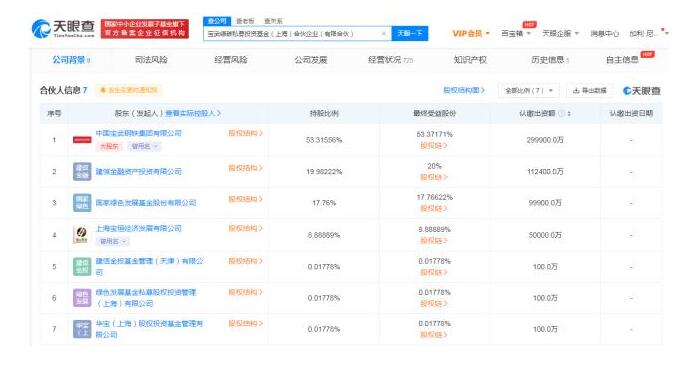
Task: Open 股权结构 for 华宝(上海)股权投资基金管理有限公司
Action: 245,323
